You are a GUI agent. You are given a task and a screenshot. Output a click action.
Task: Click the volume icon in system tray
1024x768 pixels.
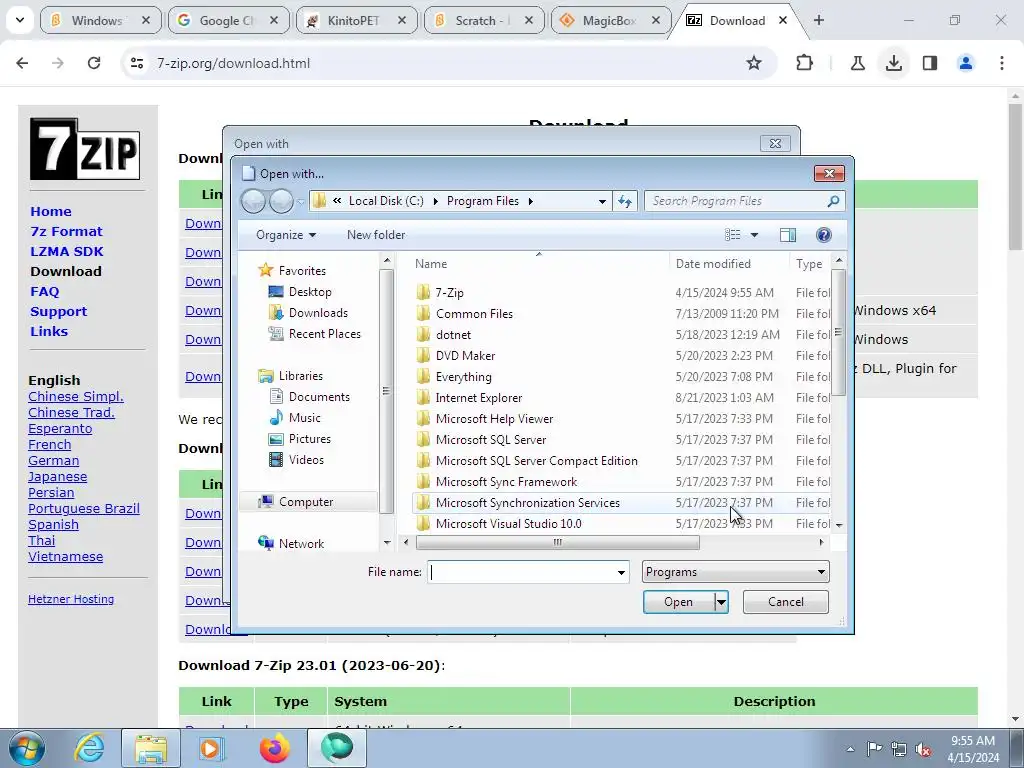(923, 750)
